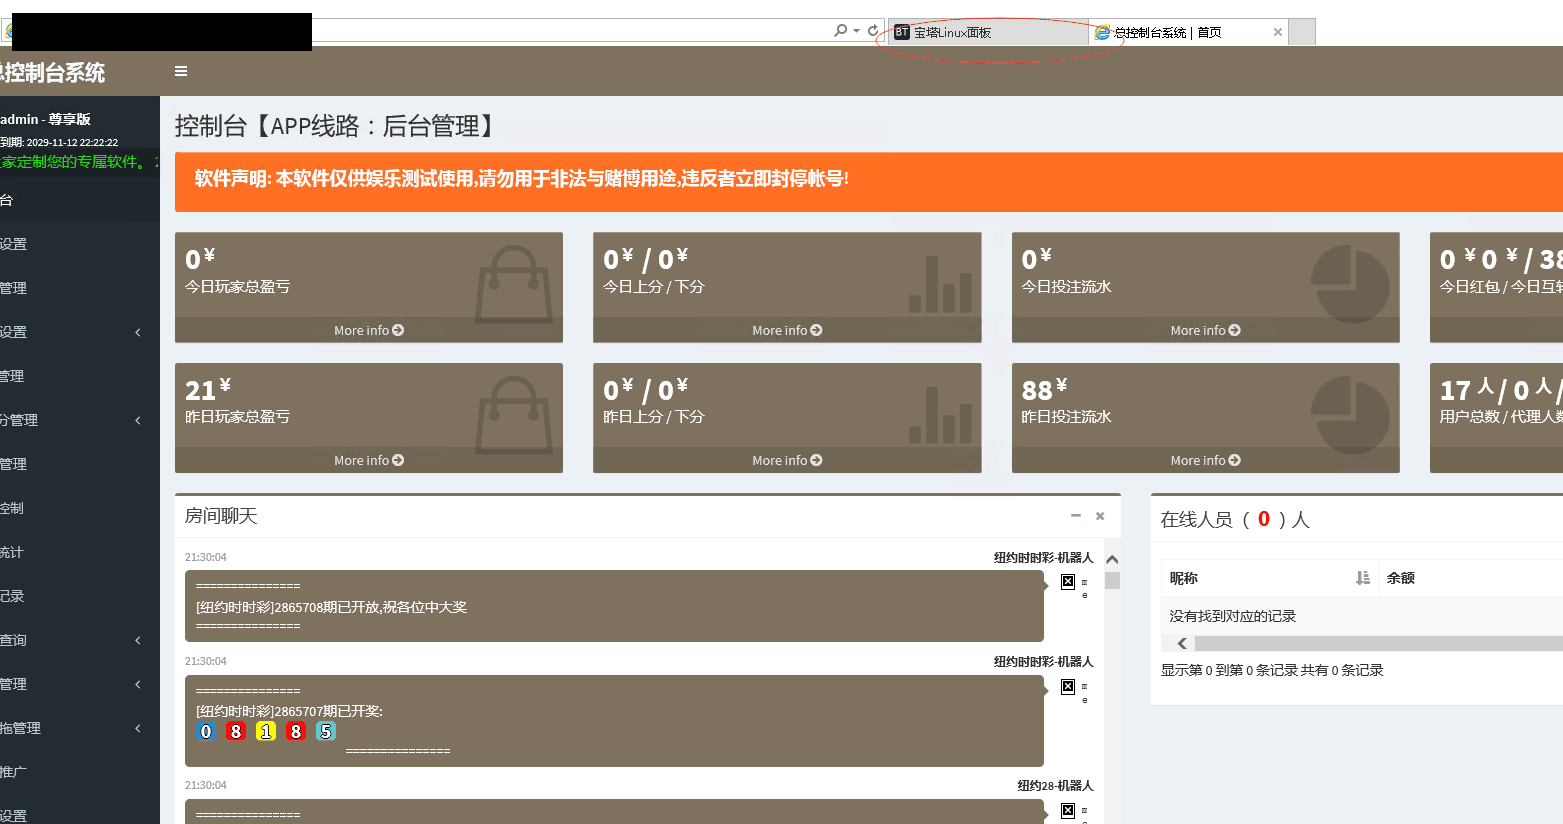Click the hamburger sidebar toggle icon
The width and height of the screenshot is (1563, 824).
click(x=181, y=71)
